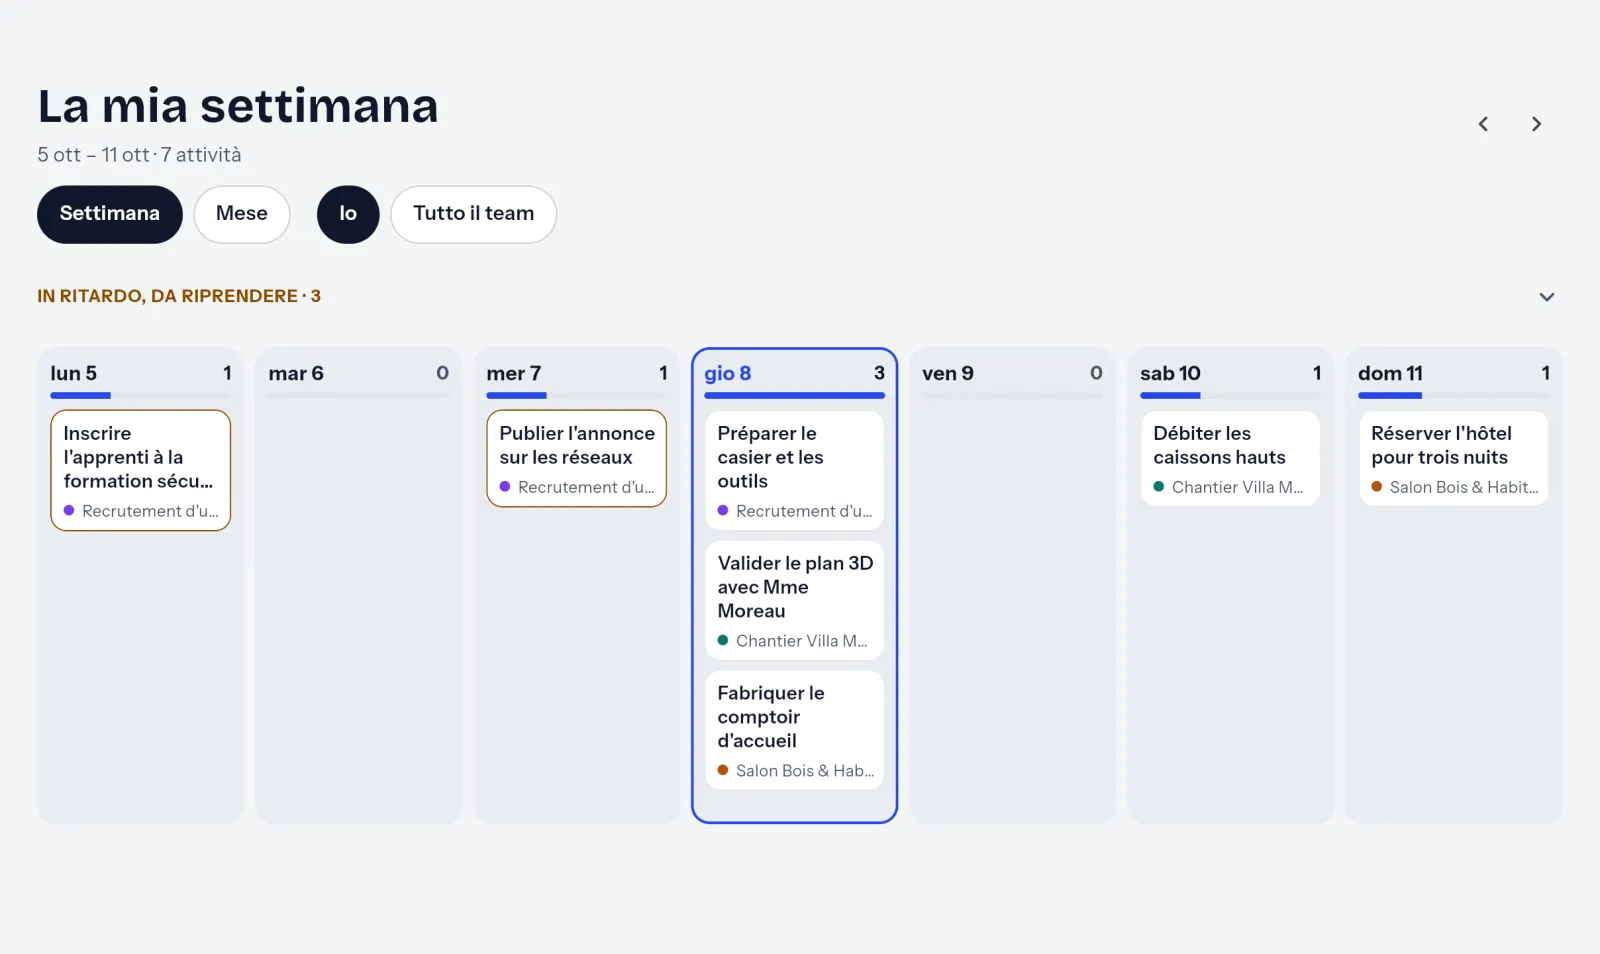Viewport: 1600px width, 954px height.
Task: Open 'Inscrire l'apprenti à la formation' card
Action: tap(141, 470)
